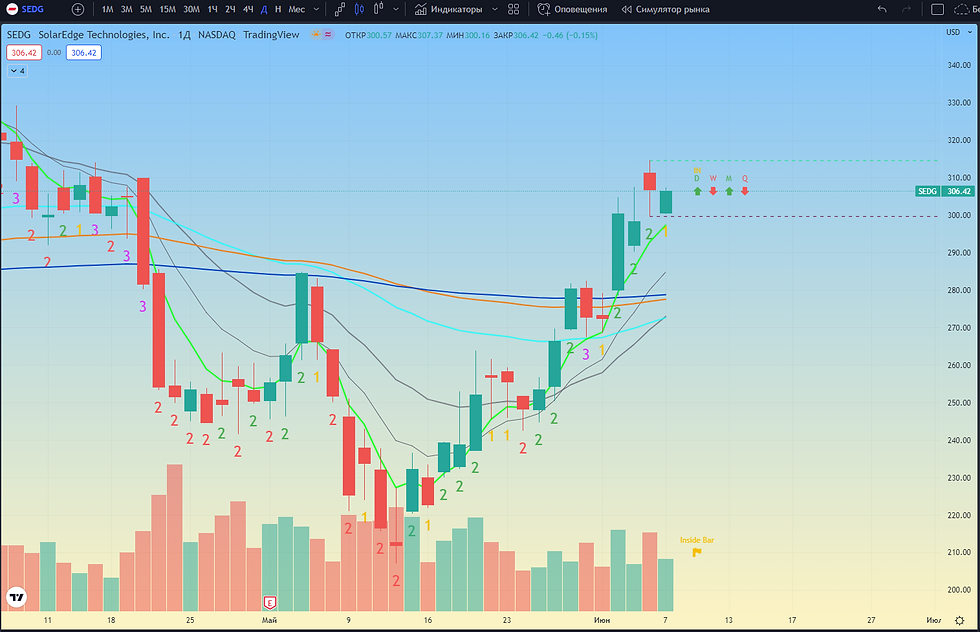Select the 4Ч timeframe

tap(248, 9)
